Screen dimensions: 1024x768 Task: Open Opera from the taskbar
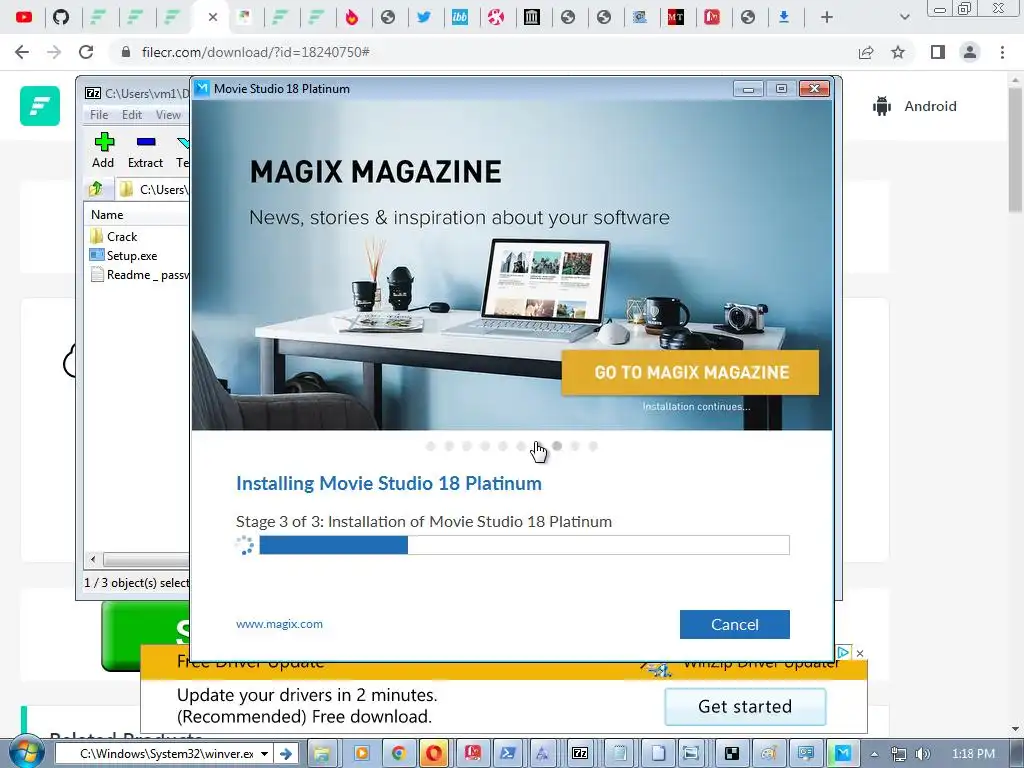pos(434,754)
